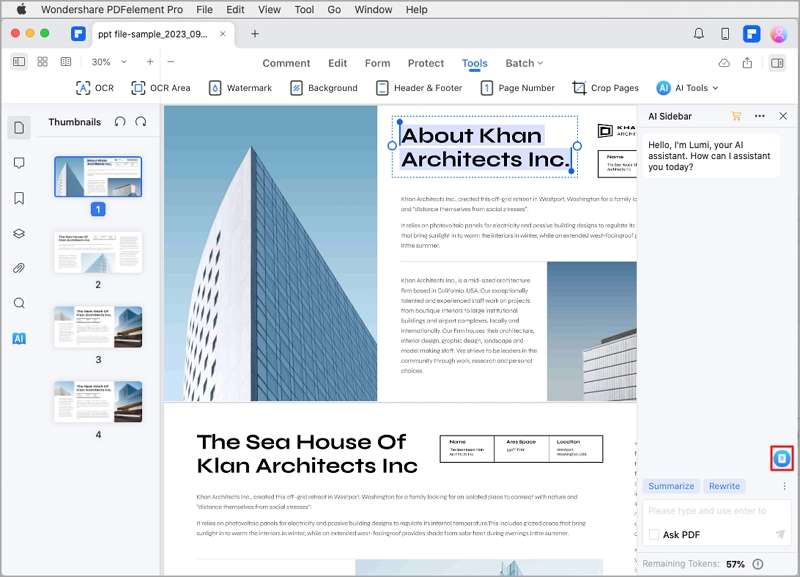This screenshot has height=577, width=800.
Task: Expand the AI Tools dropdown
Action: 687,88
